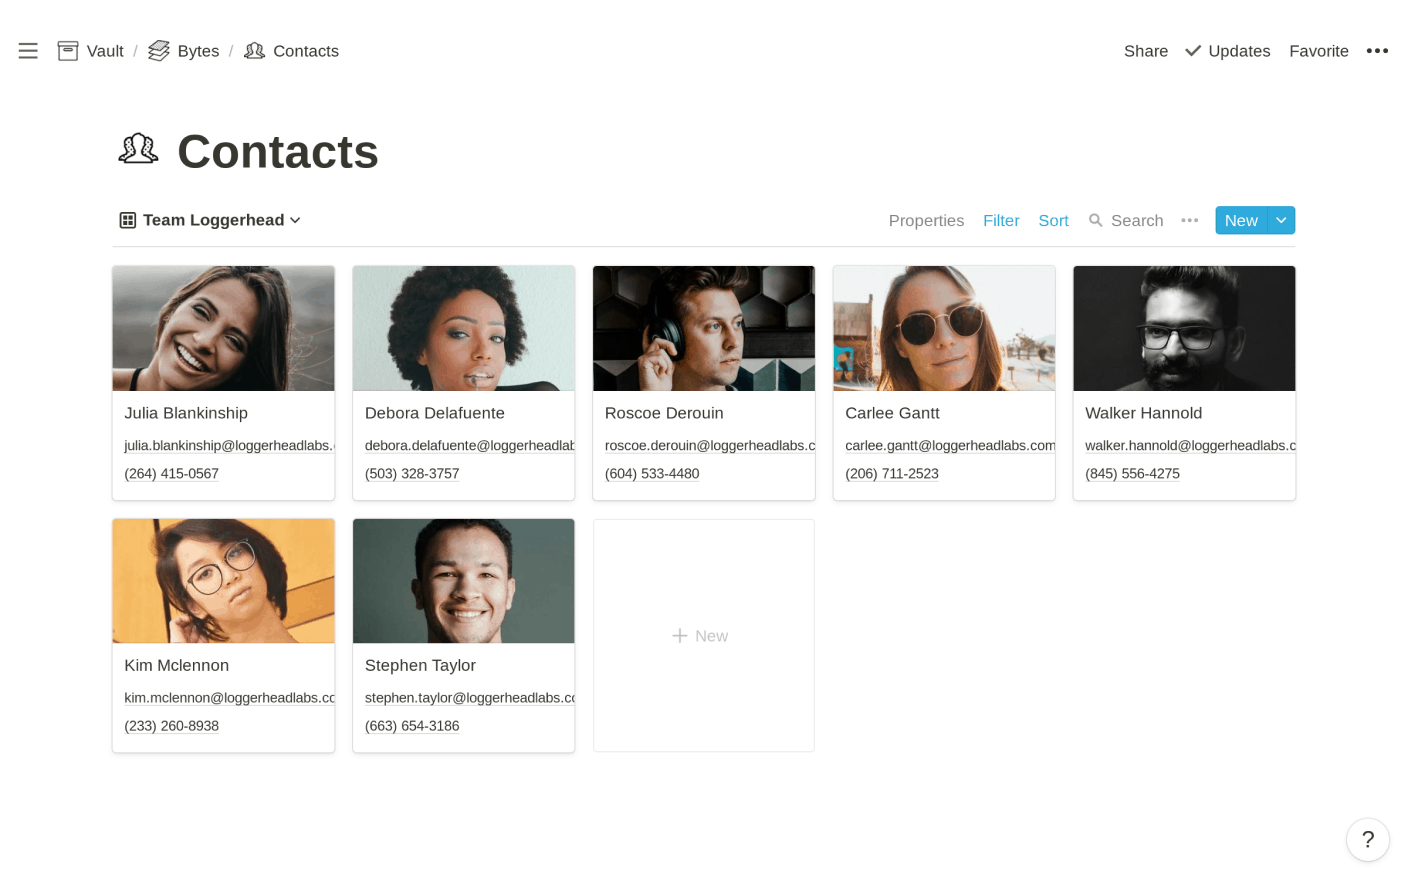Click the Bytes stacked layers icon
The height and width of the screenshot is (880, 1408).
point(159,51)
